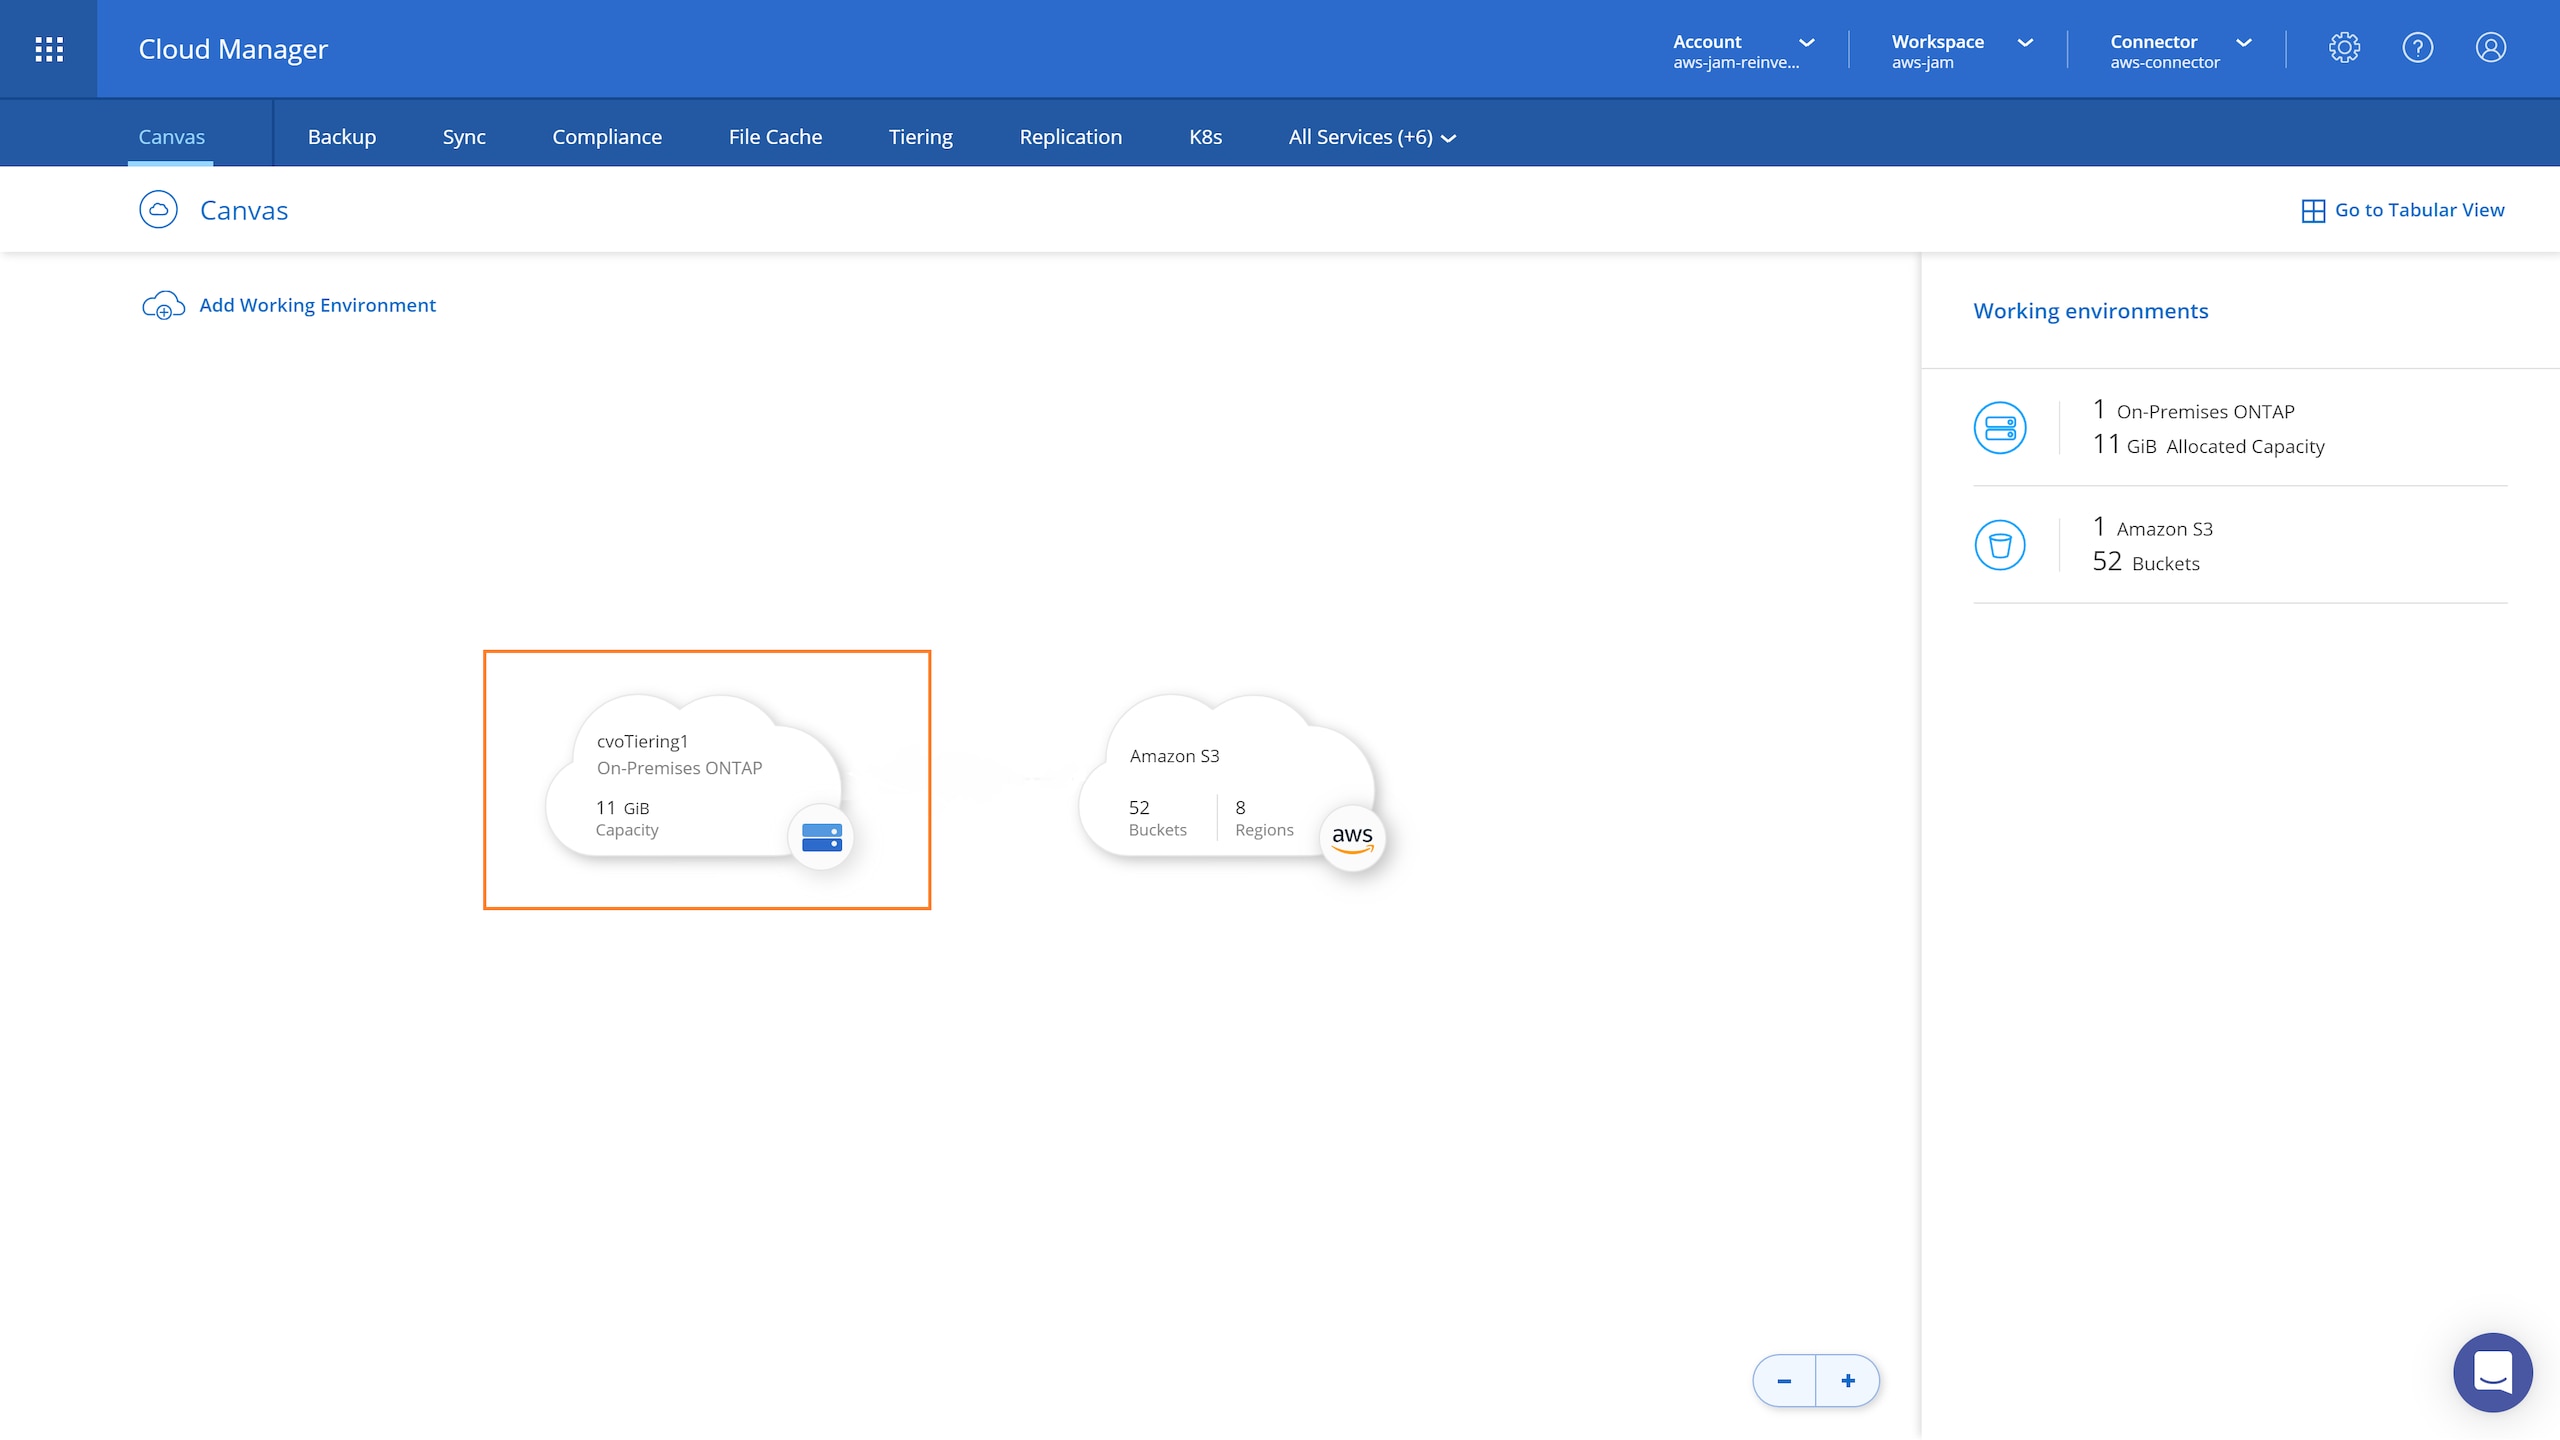This screenshot has width=2560, height=1440.
Task: Expand the Account dropdown
Action: coord(1744,50)
